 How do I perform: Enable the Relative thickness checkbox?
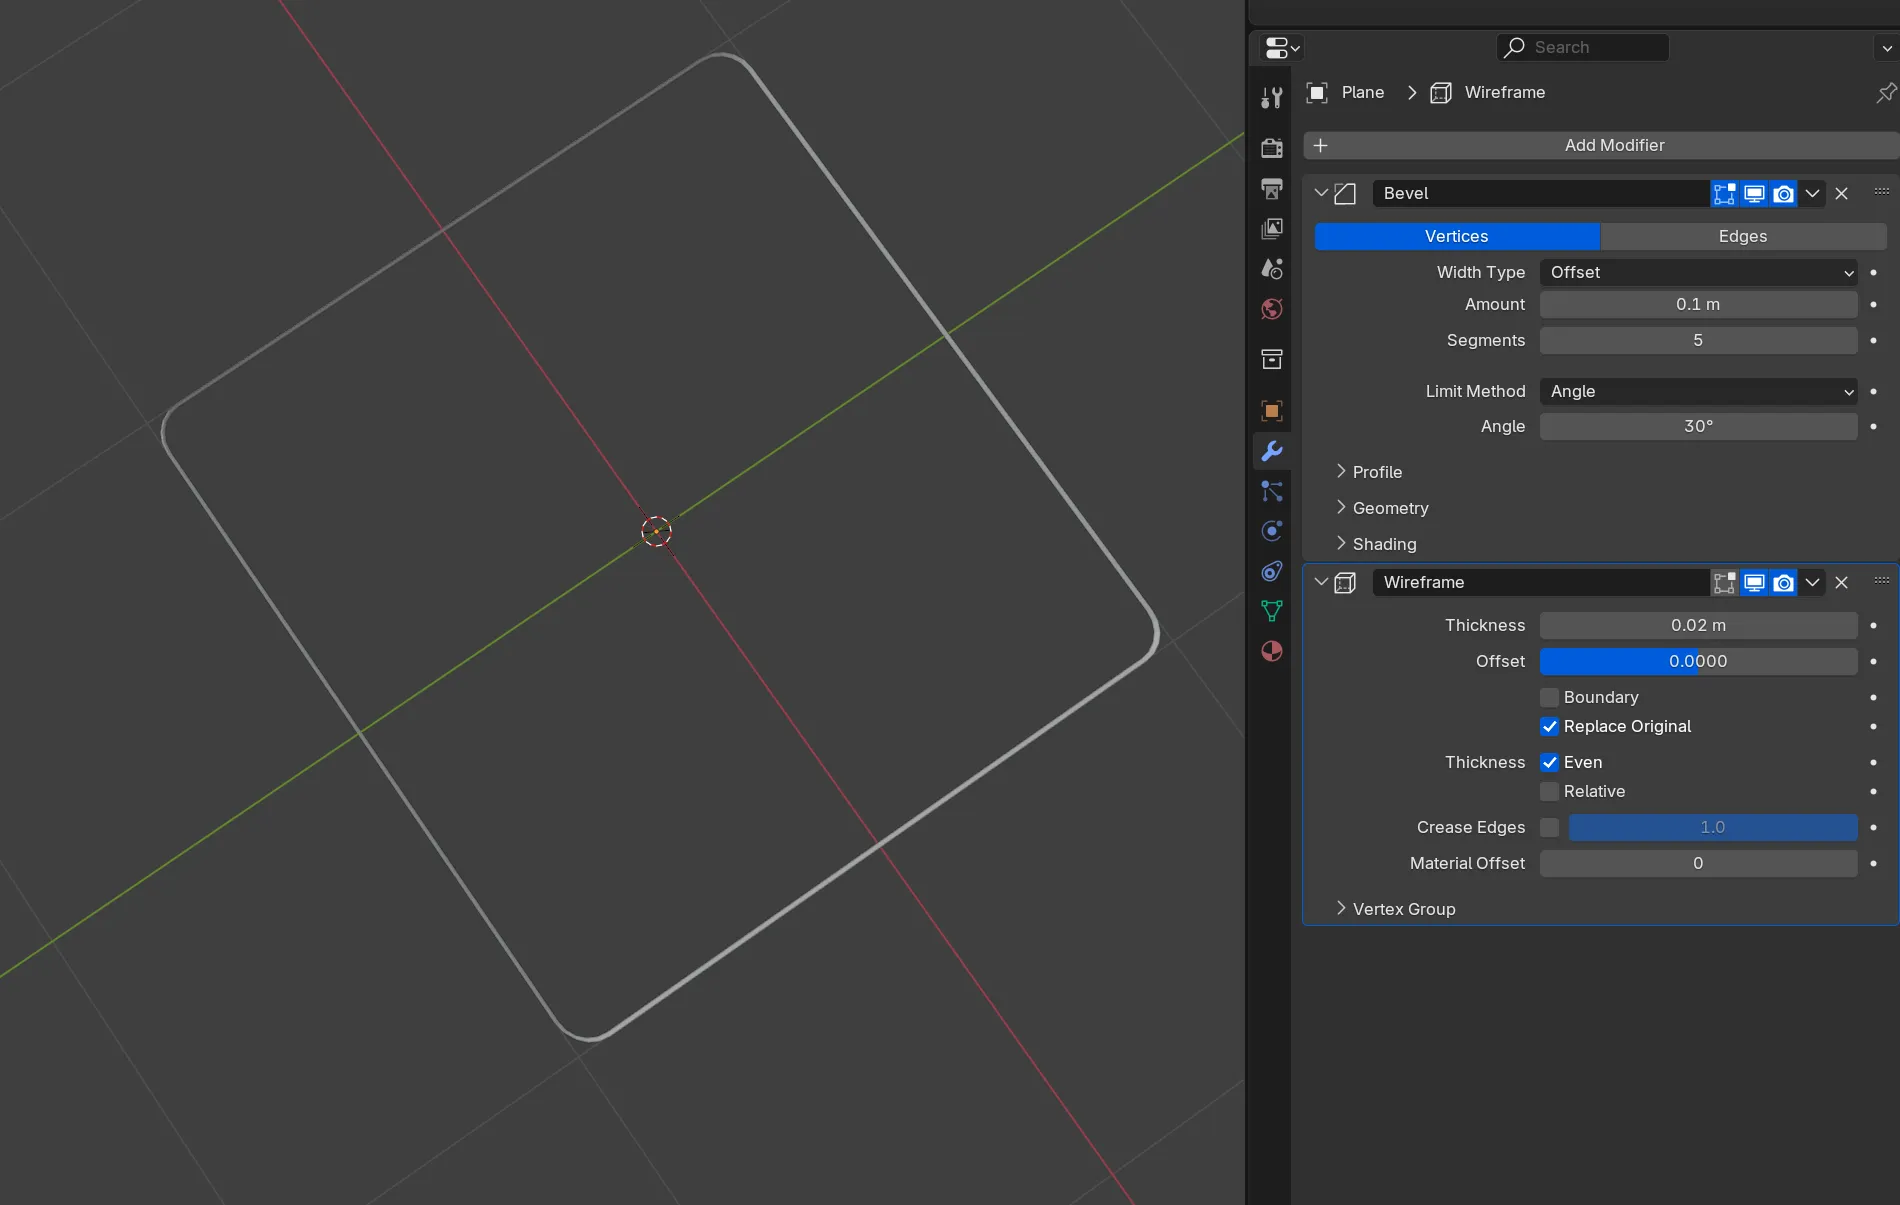(x=1549, y=791)
